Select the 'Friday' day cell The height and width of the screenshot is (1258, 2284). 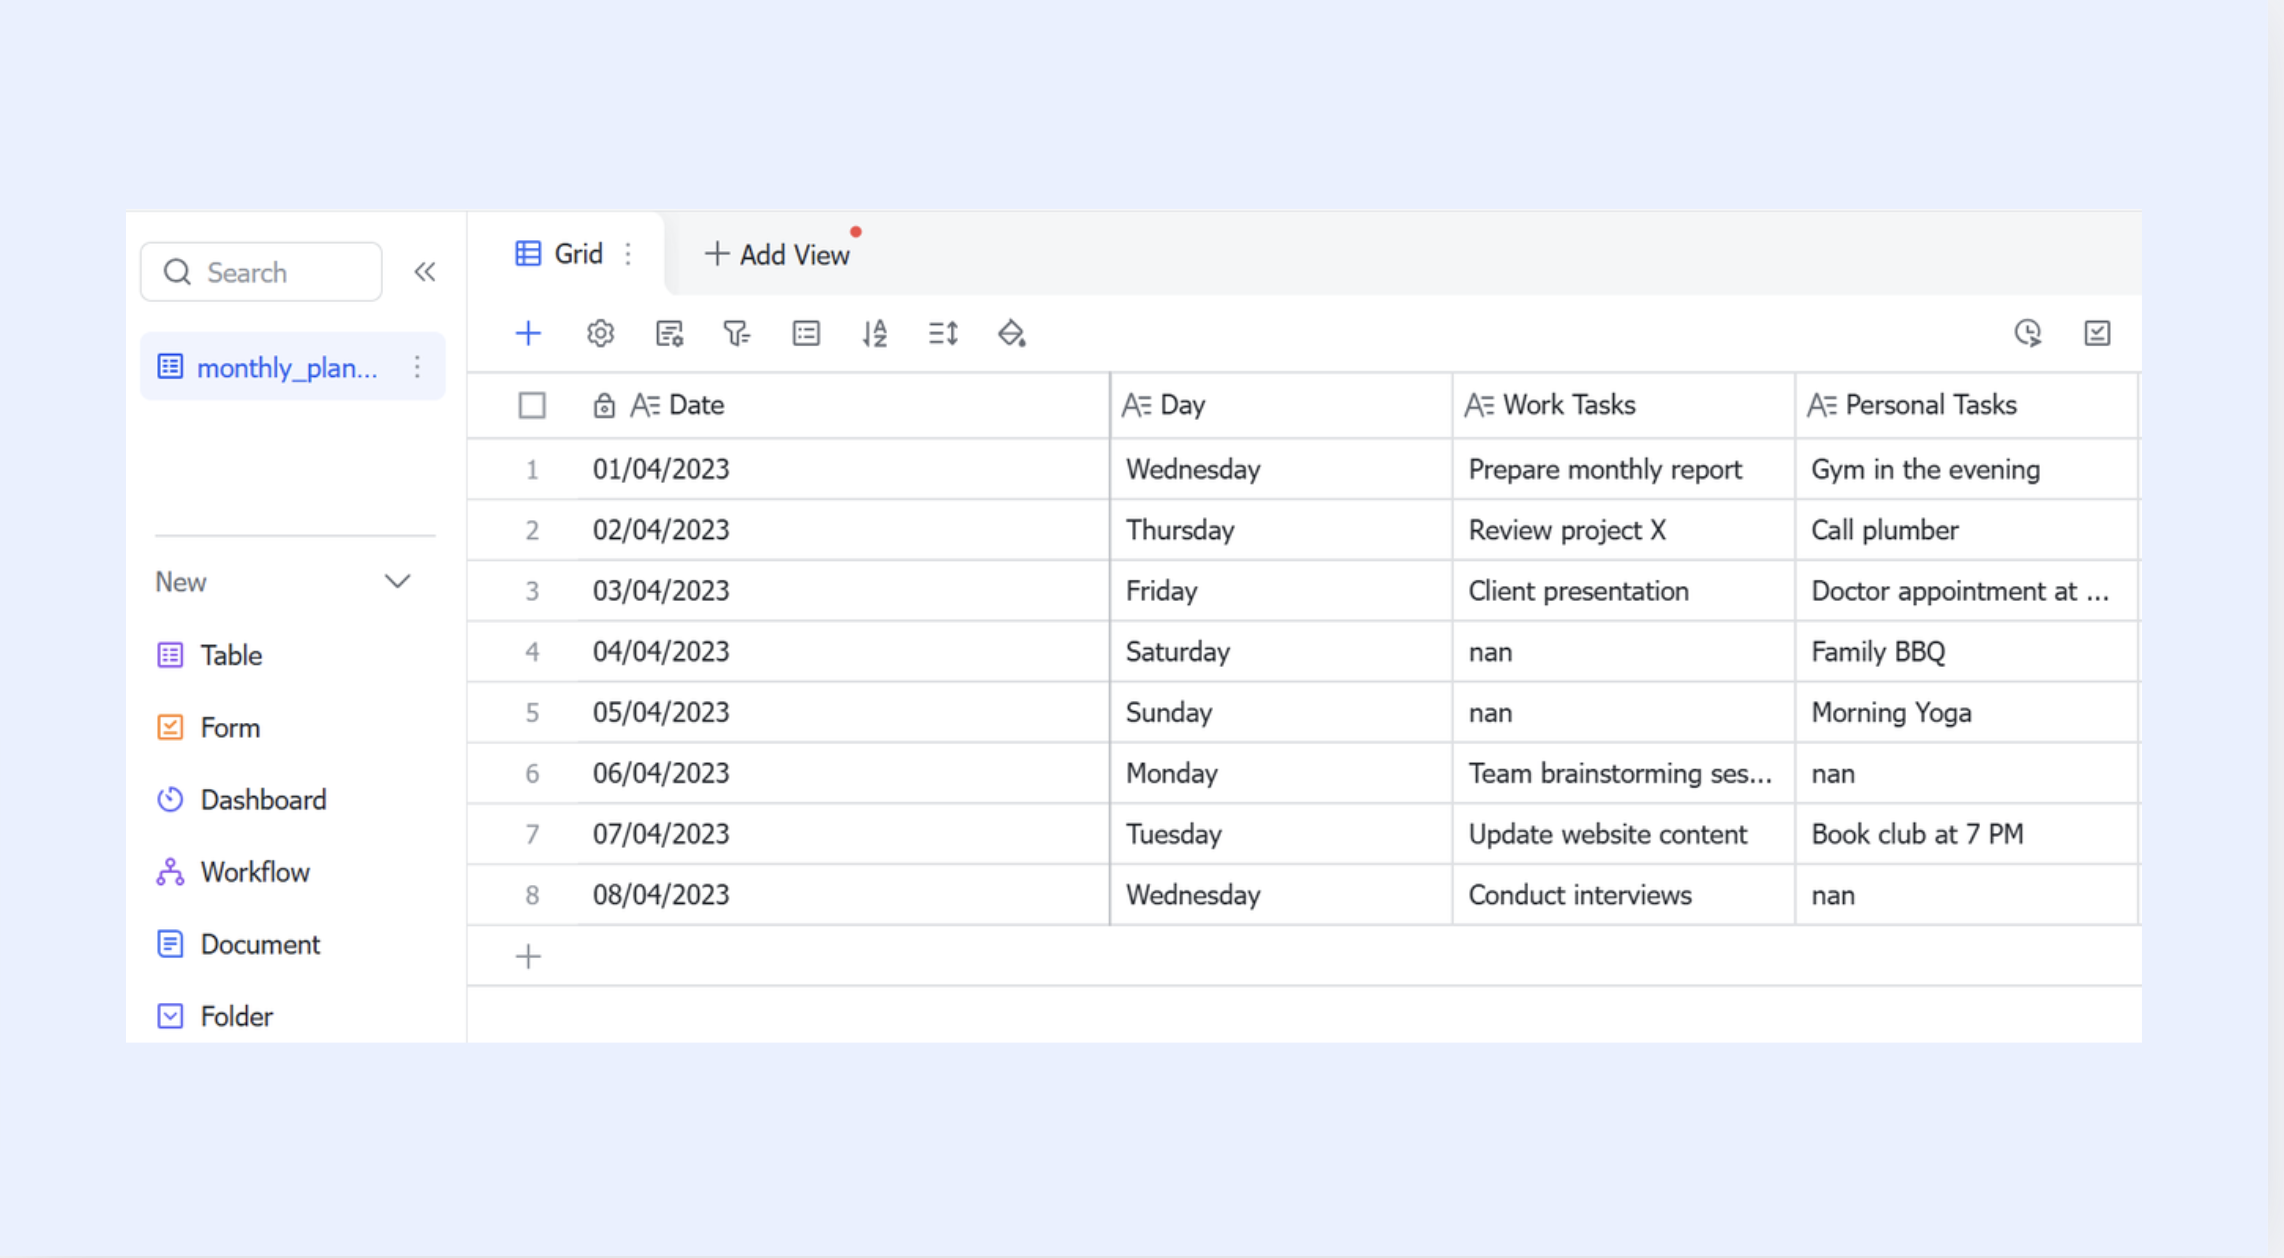pyautogui.click(x=1281, y=591)
